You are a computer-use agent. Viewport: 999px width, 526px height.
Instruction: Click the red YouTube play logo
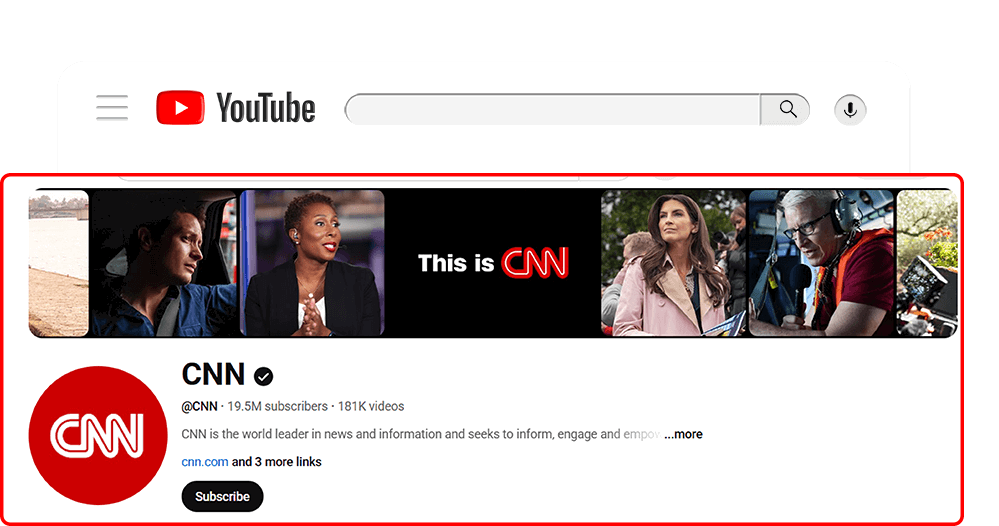tap(180, 108)
